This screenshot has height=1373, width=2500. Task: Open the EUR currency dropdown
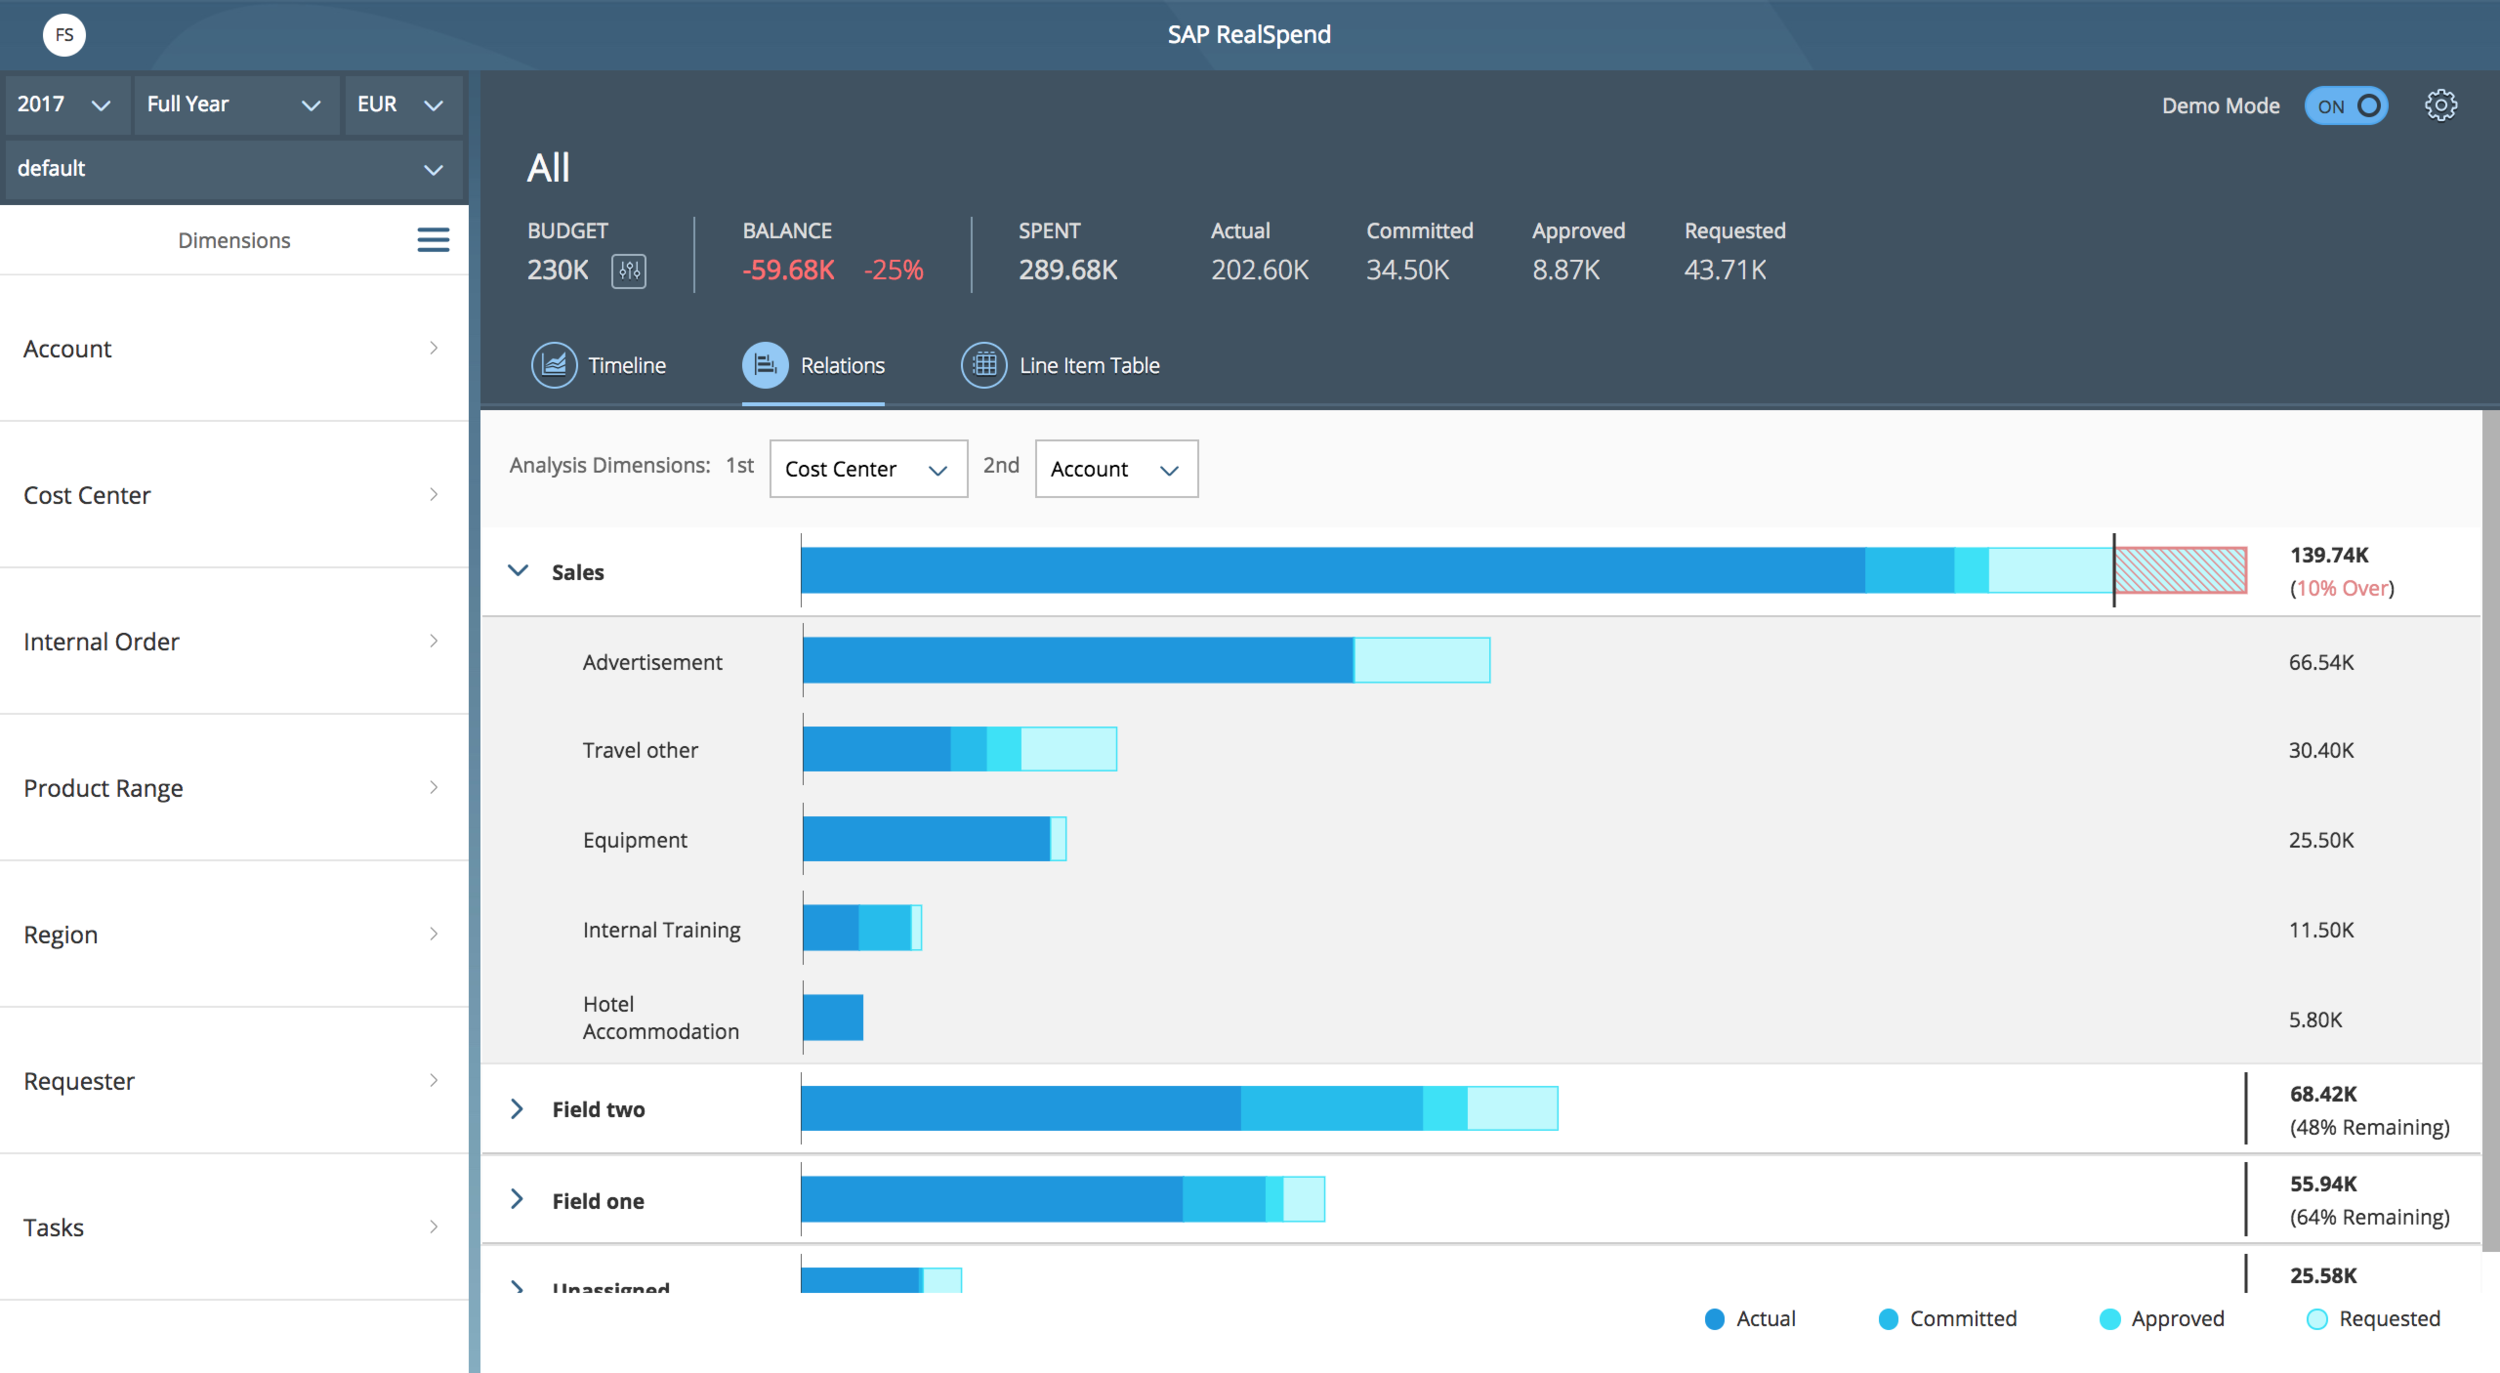(402, 104)
